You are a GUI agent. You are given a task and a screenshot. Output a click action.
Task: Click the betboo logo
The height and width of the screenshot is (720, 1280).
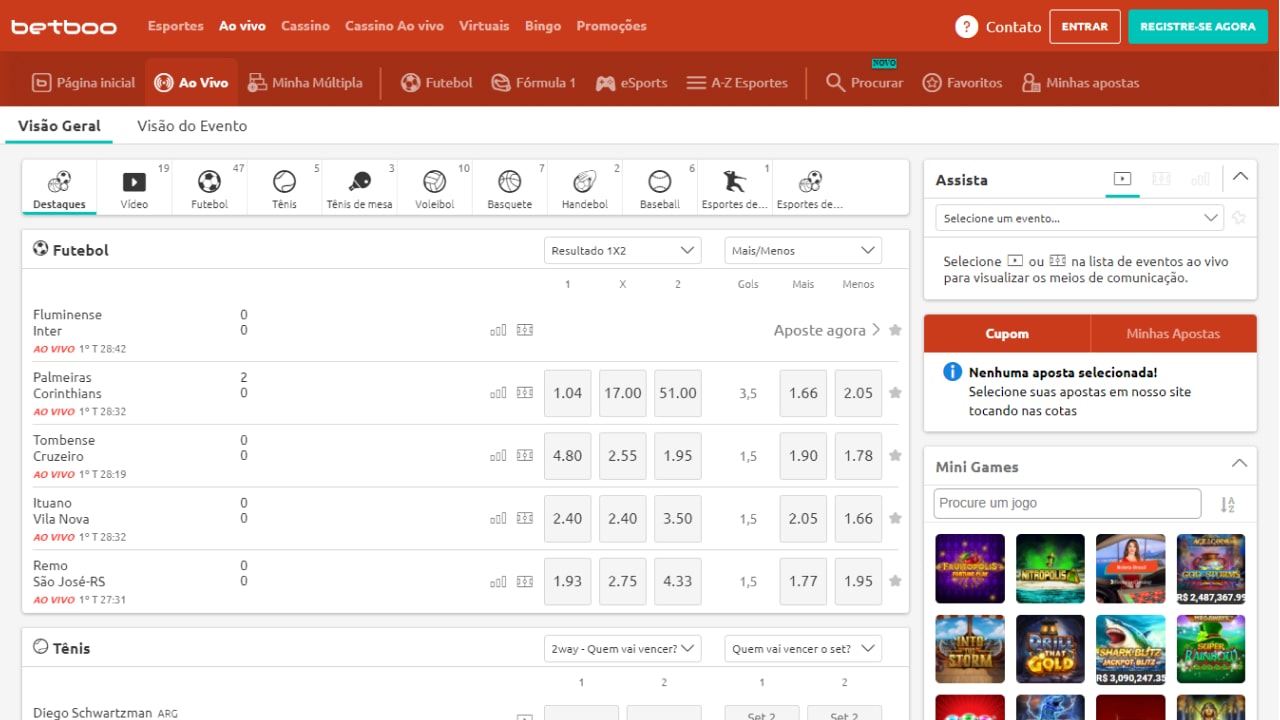(x=64, y=27)
